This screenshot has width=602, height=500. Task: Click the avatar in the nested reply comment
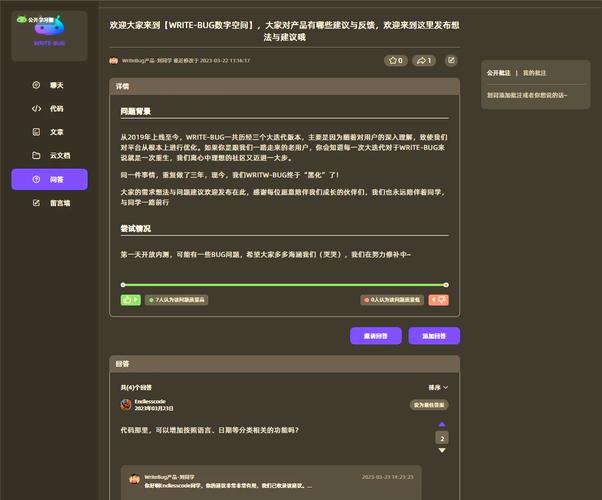pos(134,479)
